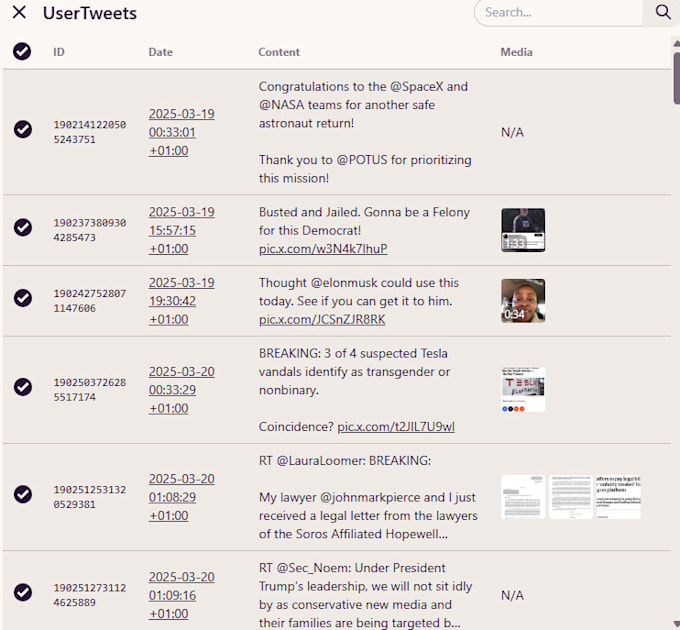The width and height of the screenshot is (680, 630).
Task: Uncheck the Busted and Jailed tweet row
Action: pyautogui.click(x=23, y=227)
